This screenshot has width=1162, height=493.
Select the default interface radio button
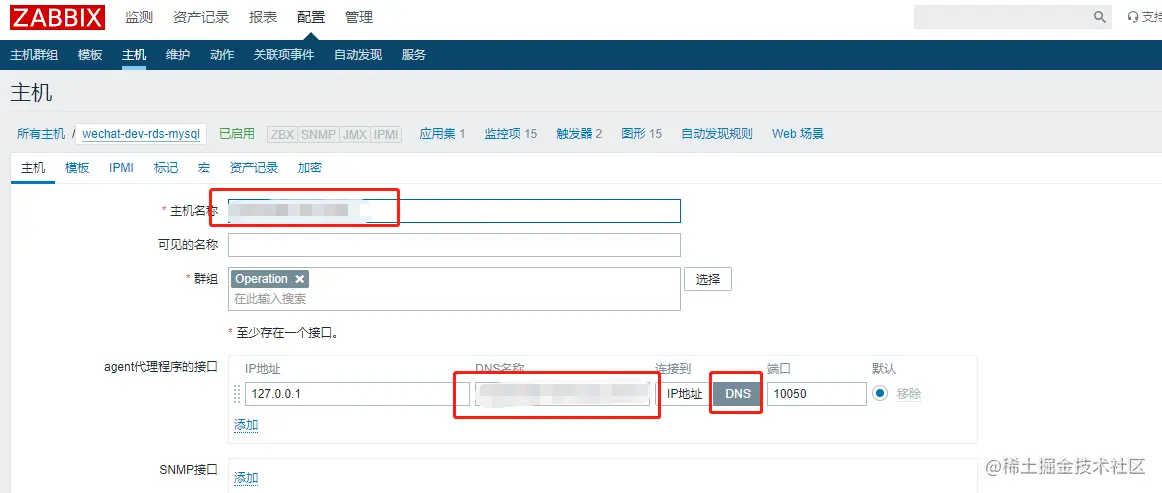coord(880,394)
